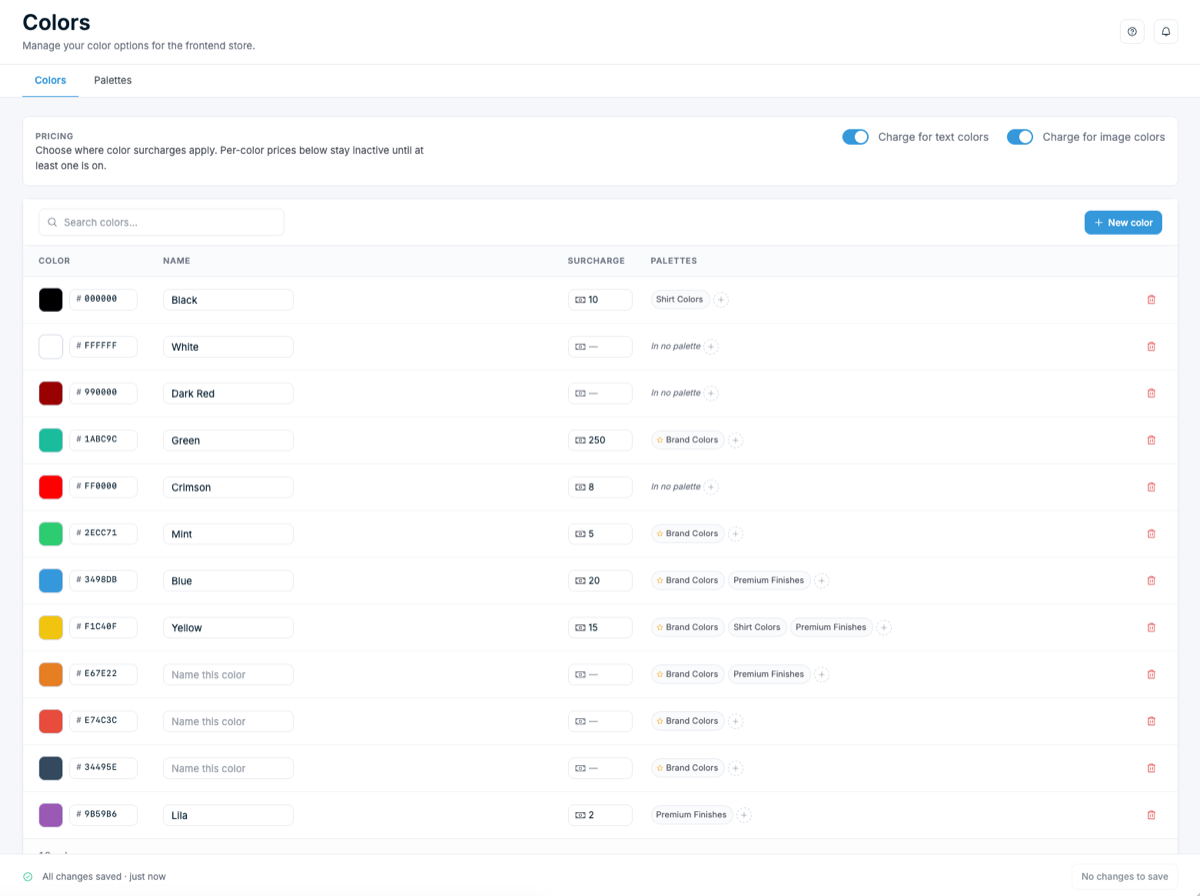
Task: Edit the hex code field 1ABC9C
Action: 103,439
